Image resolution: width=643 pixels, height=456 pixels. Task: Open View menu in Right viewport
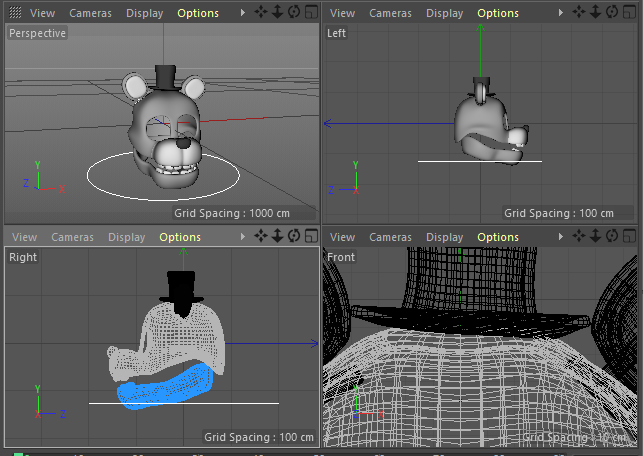[x=24, y=237]
